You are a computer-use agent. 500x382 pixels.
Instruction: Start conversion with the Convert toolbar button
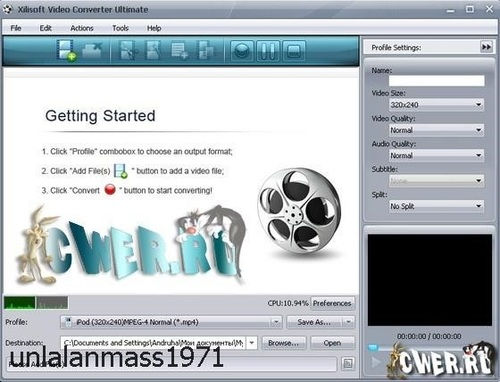[242, 51]
